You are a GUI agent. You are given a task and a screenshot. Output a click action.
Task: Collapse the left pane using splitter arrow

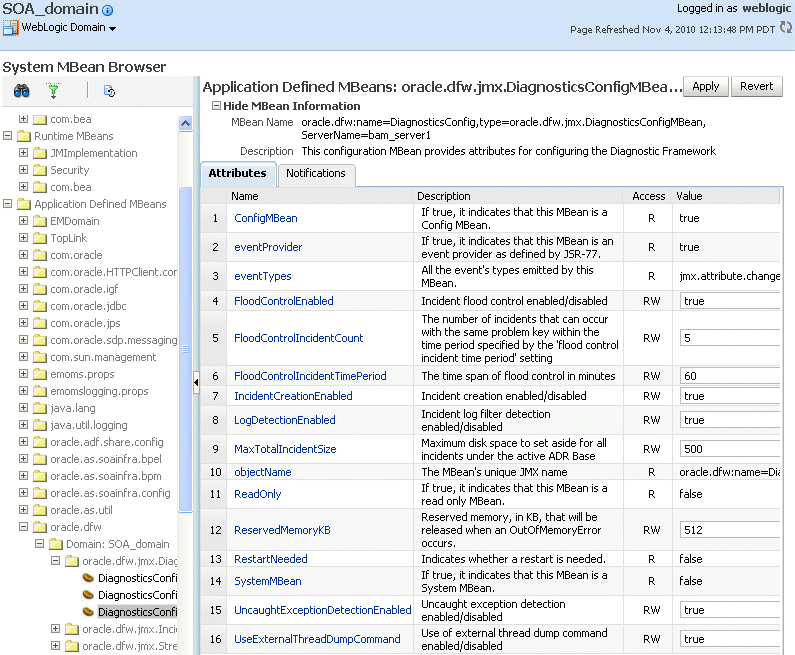tap(196, 382)
